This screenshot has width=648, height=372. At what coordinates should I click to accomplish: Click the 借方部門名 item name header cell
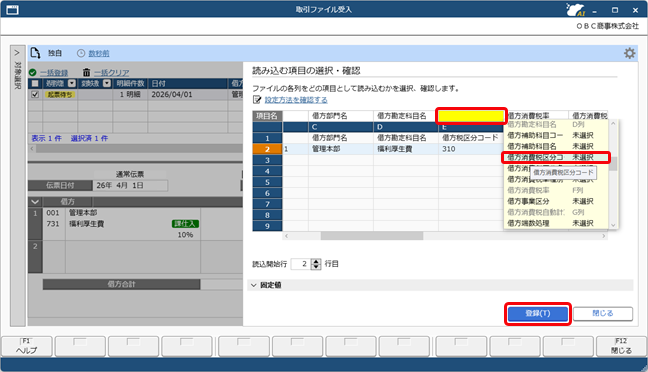(341, 116)
